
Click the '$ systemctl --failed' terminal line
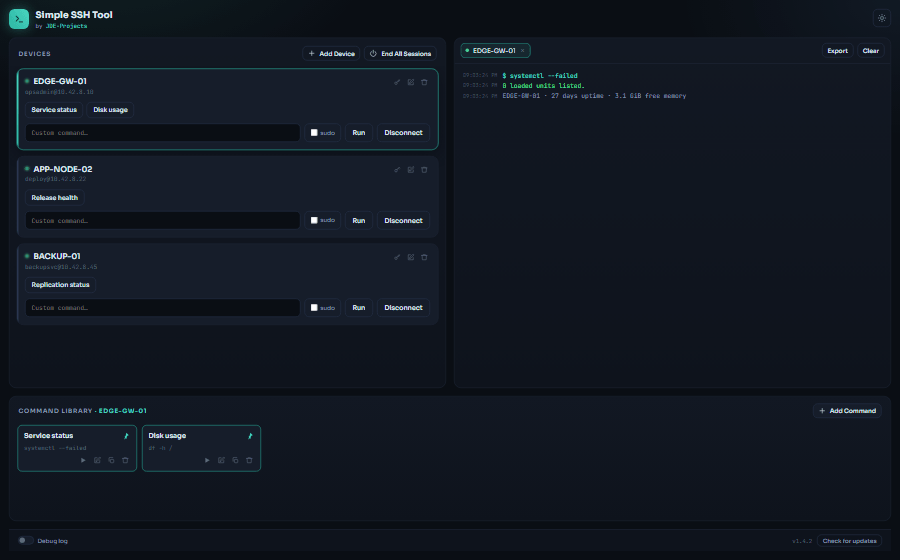[540, 76]
